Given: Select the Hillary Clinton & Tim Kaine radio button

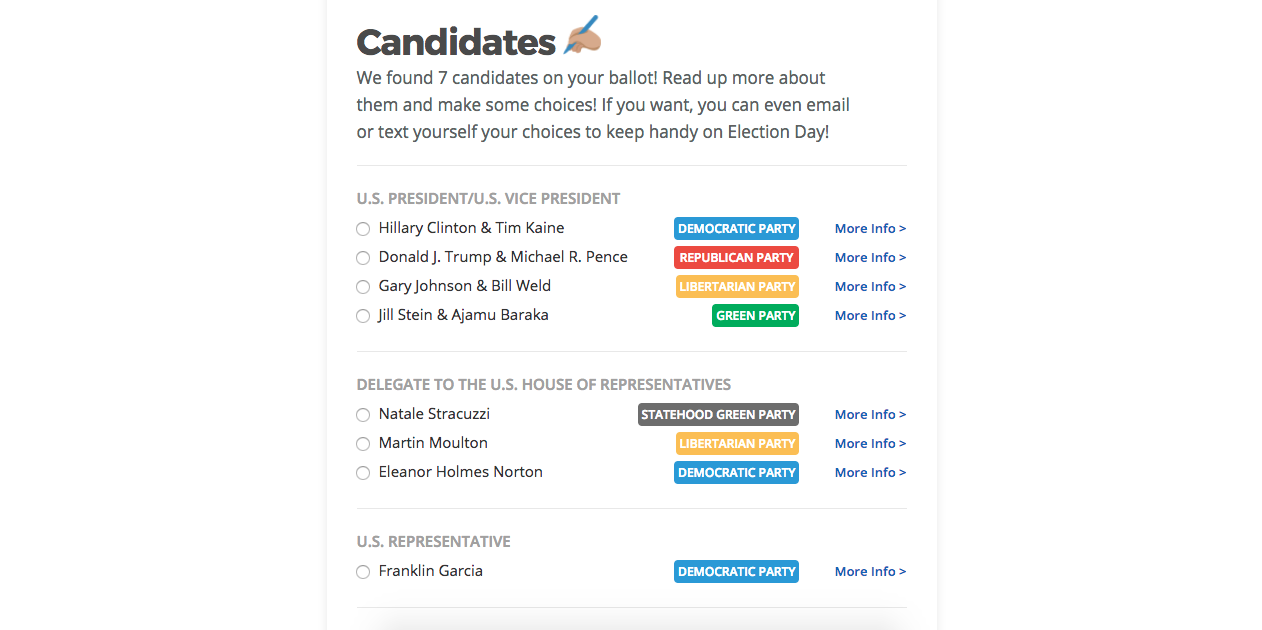Looking at the screenshot, I should pyautogui.click(x=363, y=229).
